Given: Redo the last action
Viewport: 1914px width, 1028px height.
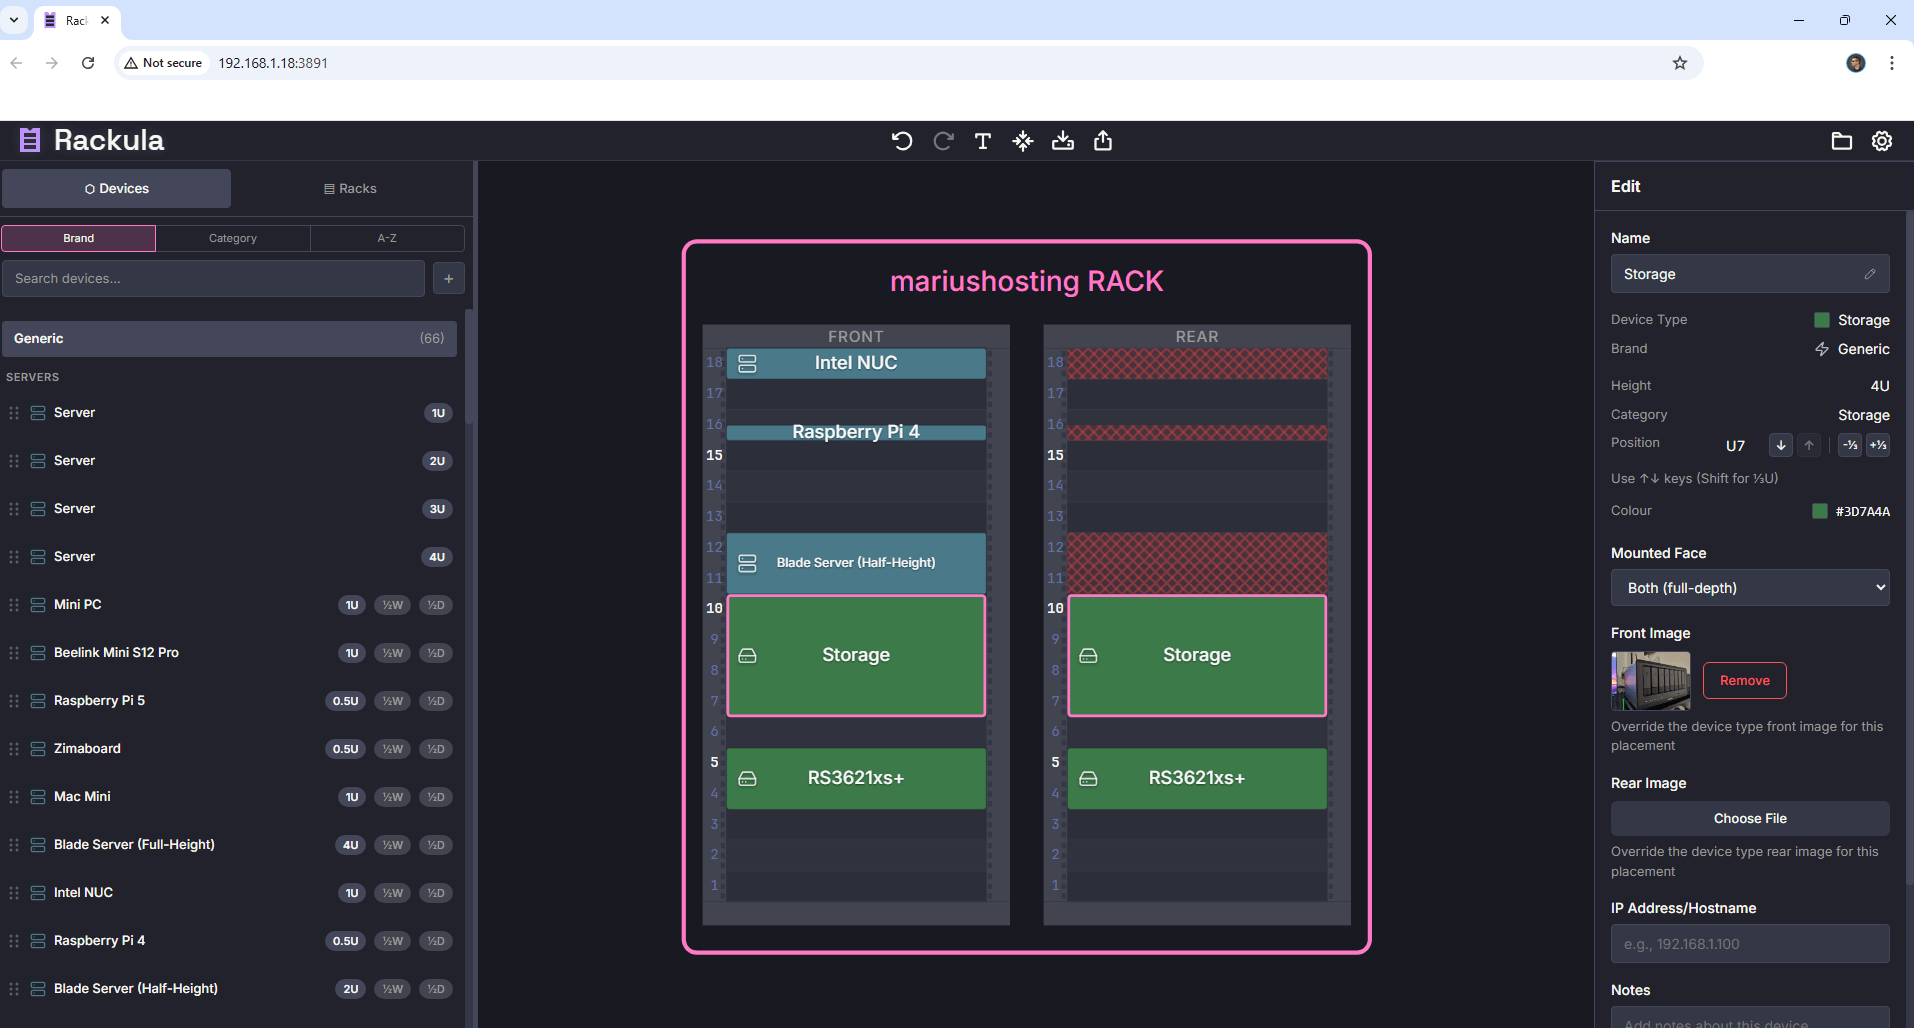Looking at the screenshot, I should pos(942,141).
